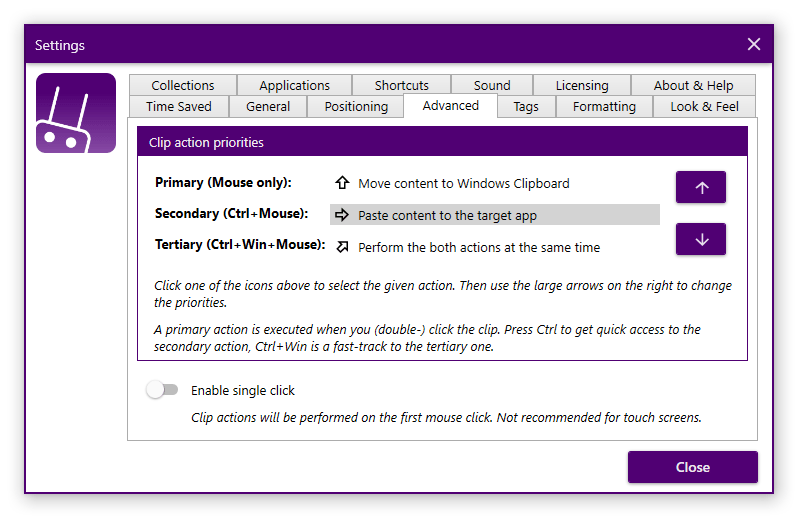Select the diagonal-arrow both actions icon
Screen dimensions: 798x518
[343, 247]
